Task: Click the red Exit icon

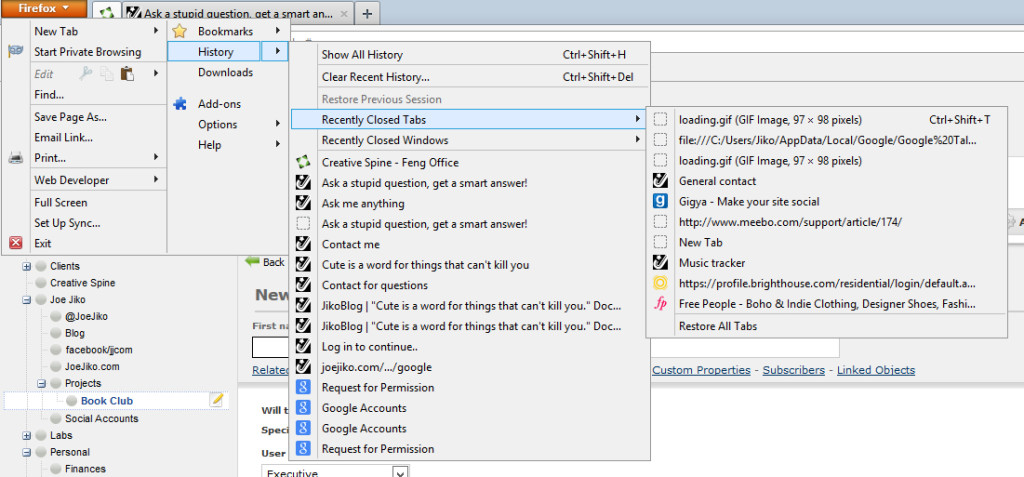Action: click(x=16, y=243)
